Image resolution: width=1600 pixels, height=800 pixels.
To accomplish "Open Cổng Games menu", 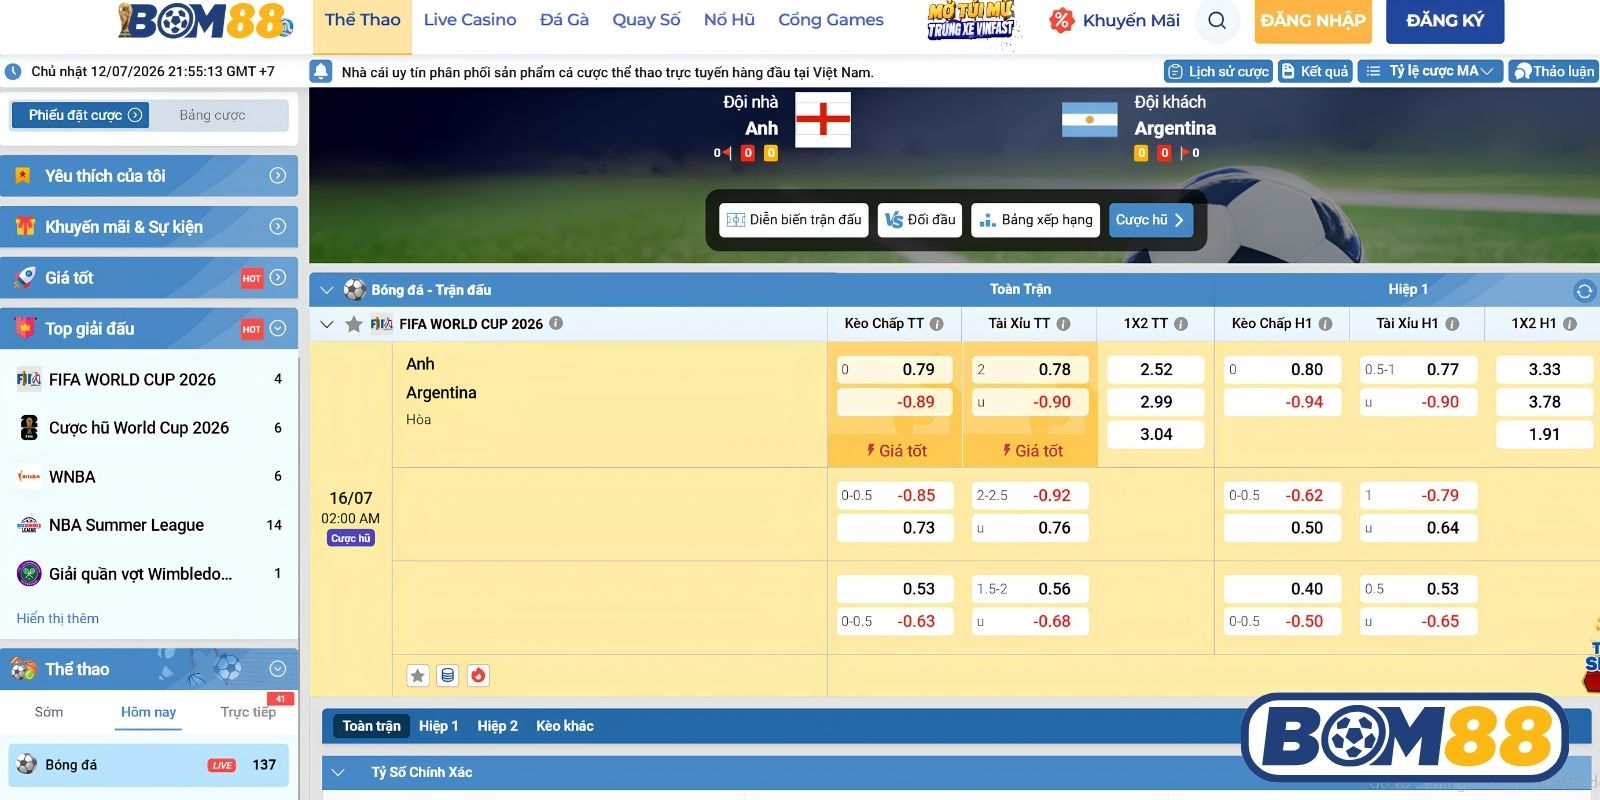I will tap(831, 20).
